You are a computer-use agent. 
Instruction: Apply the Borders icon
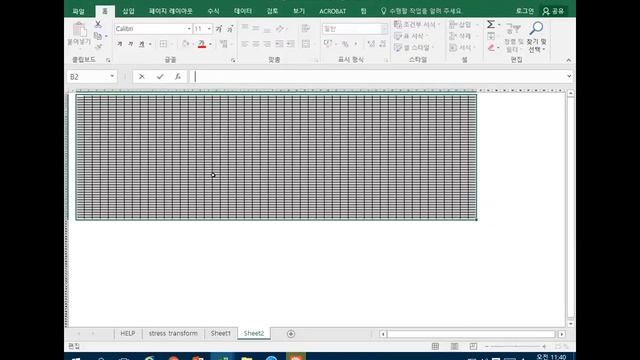[163, 44]
